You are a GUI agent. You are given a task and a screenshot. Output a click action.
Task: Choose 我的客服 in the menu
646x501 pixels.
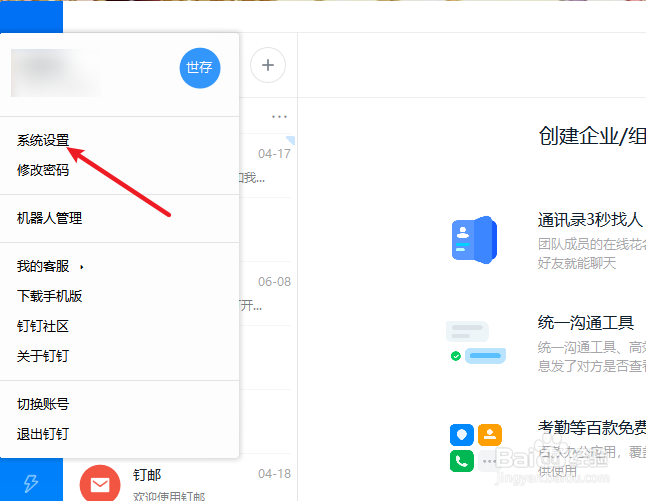(x=43, y=266)
